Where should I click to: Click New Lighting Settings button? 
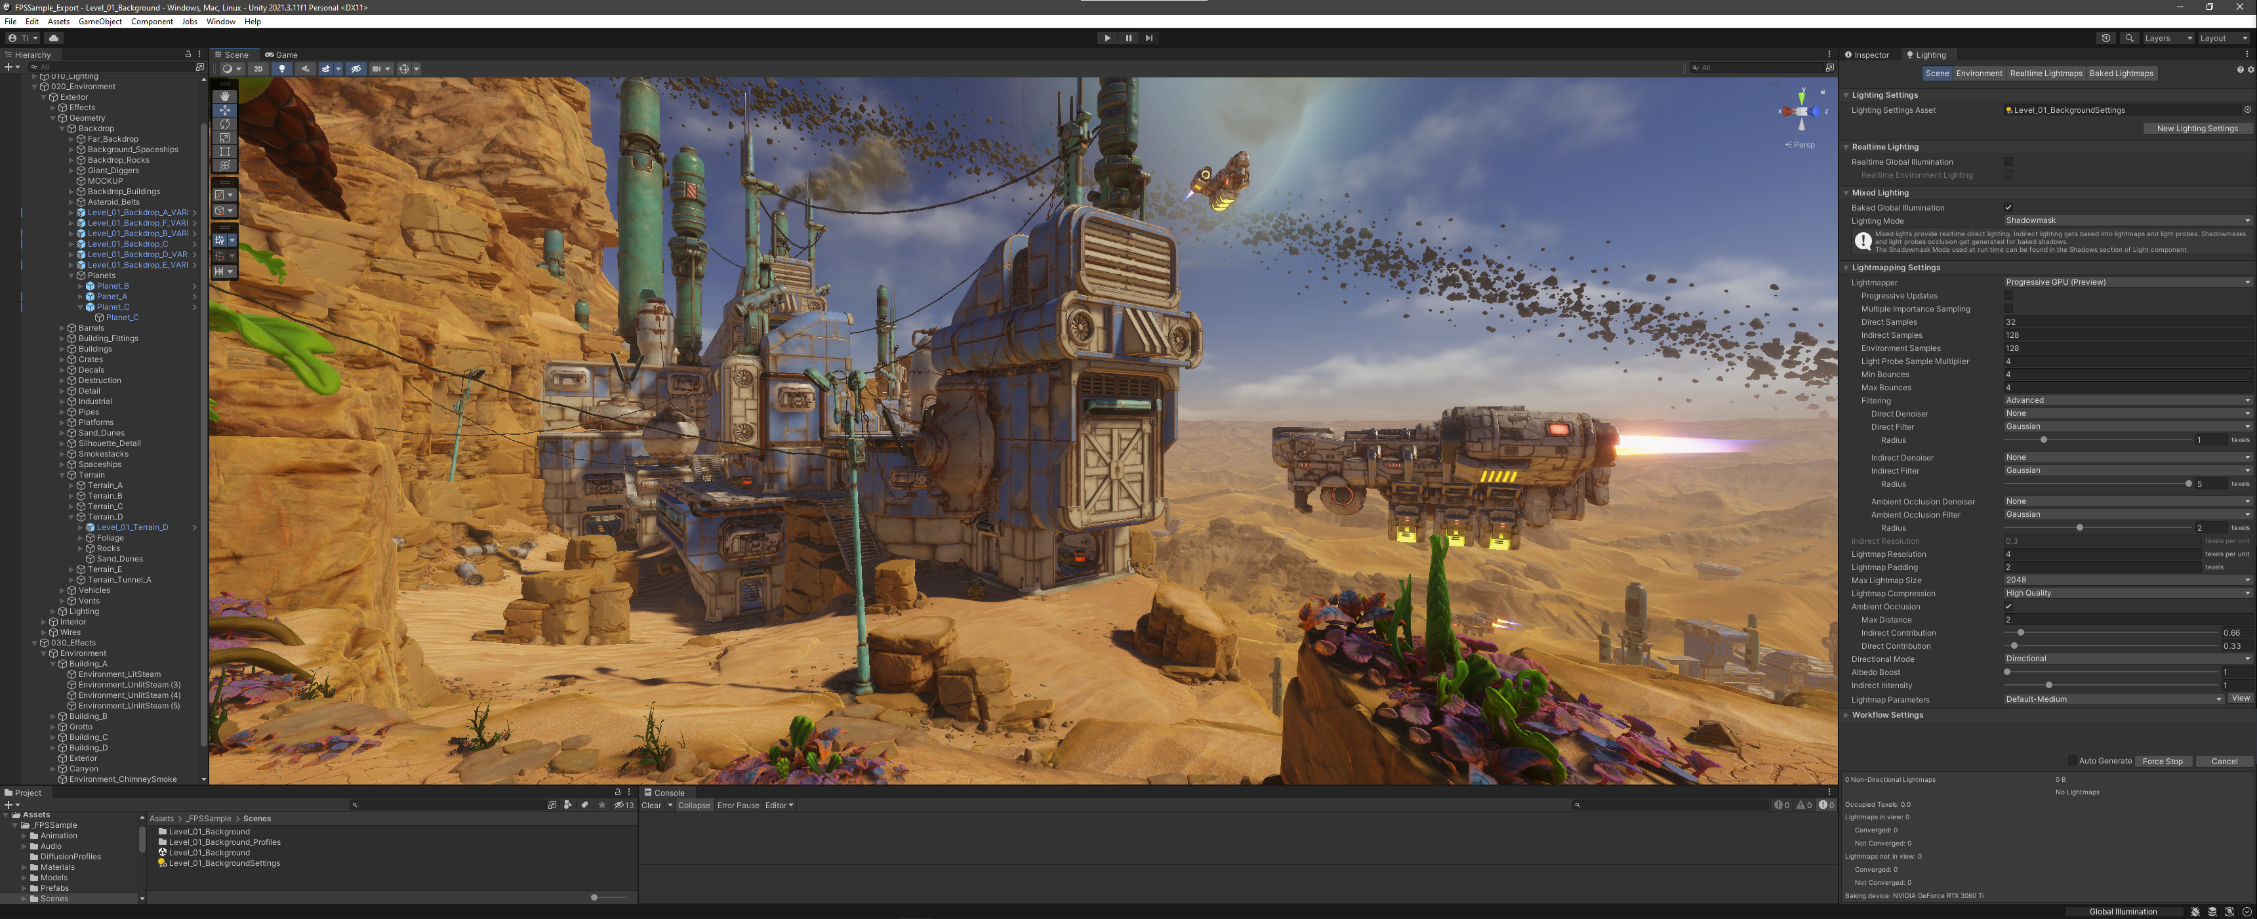[x=2197, y=128]
